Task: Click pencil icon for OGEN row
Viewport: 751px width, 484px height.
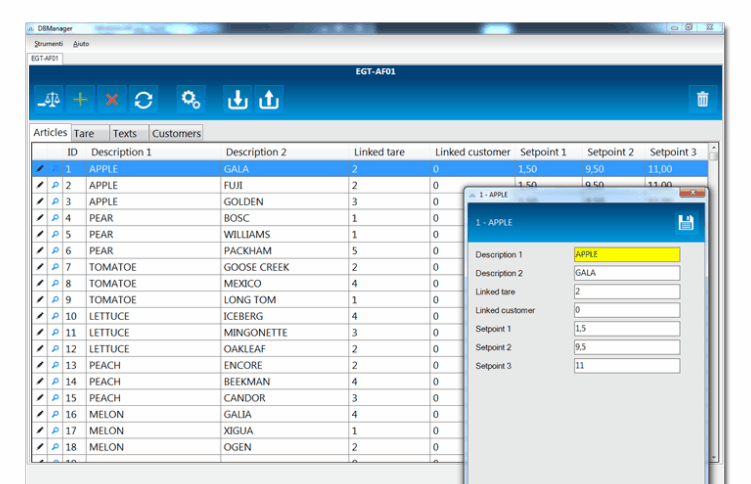Action: (x=40, y=447)
